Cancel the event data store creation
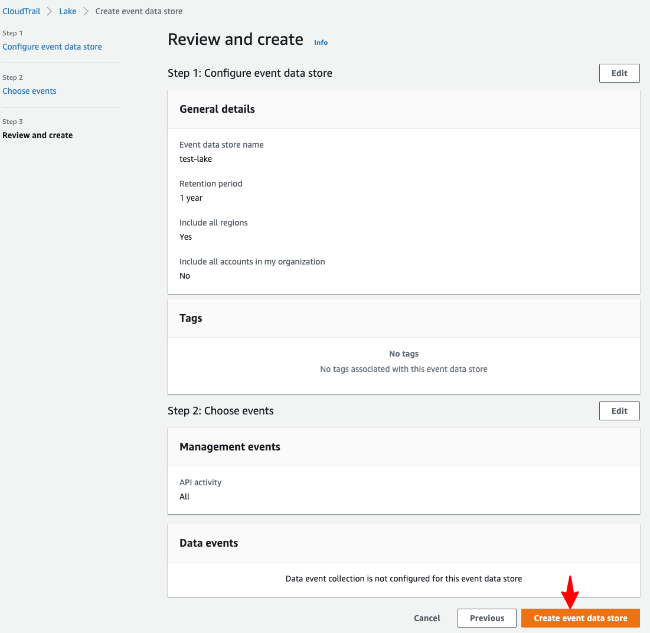Screen dimensions: 650x633 (427, 618)
